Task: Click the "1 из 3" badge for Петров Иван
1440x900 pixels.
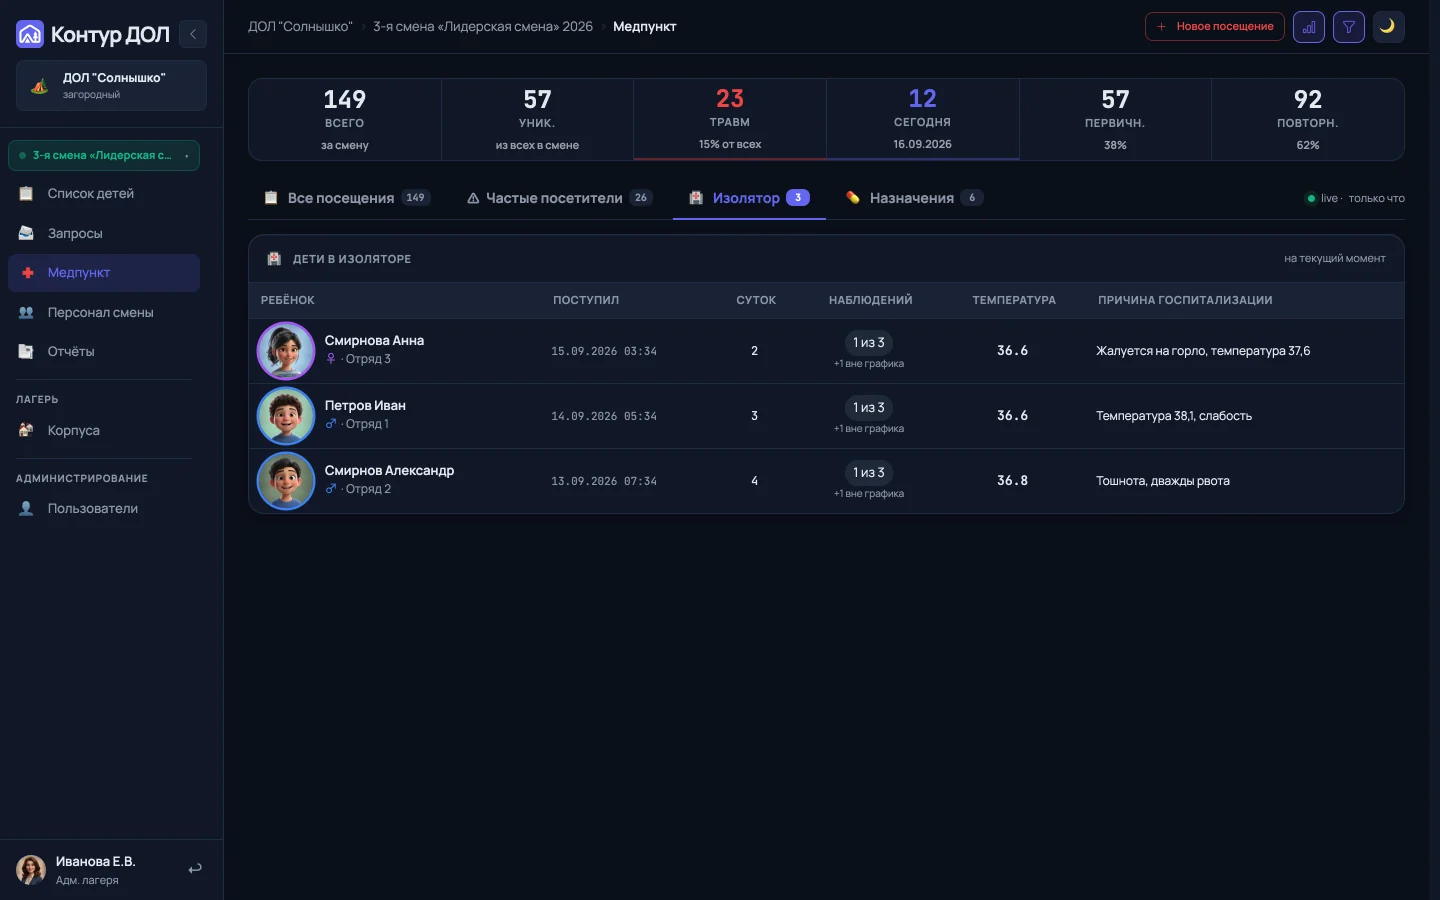Action: [869, 408]
